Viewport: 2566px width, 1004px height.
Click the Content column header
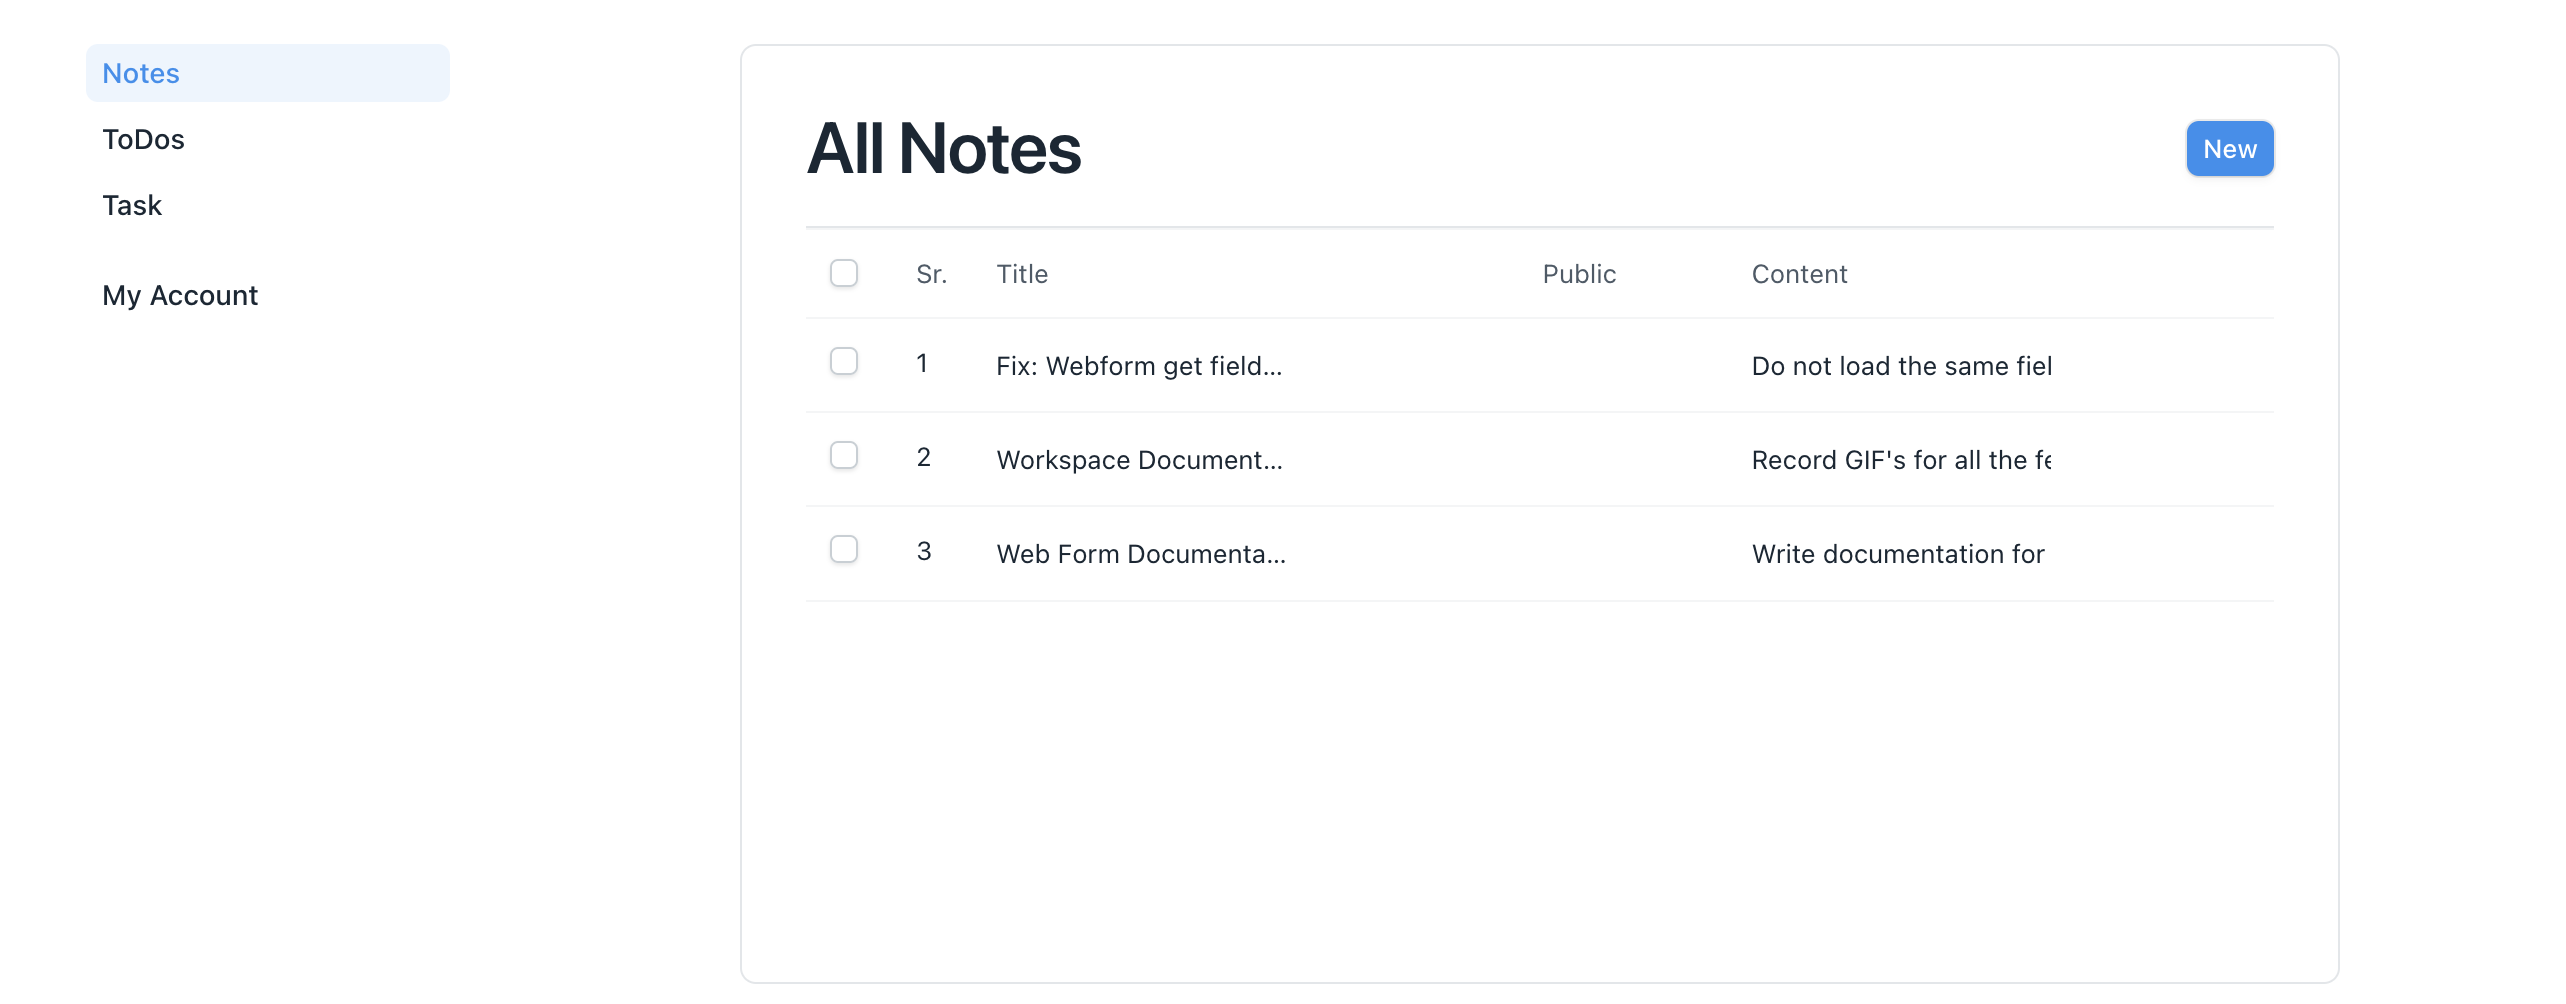1799,274
